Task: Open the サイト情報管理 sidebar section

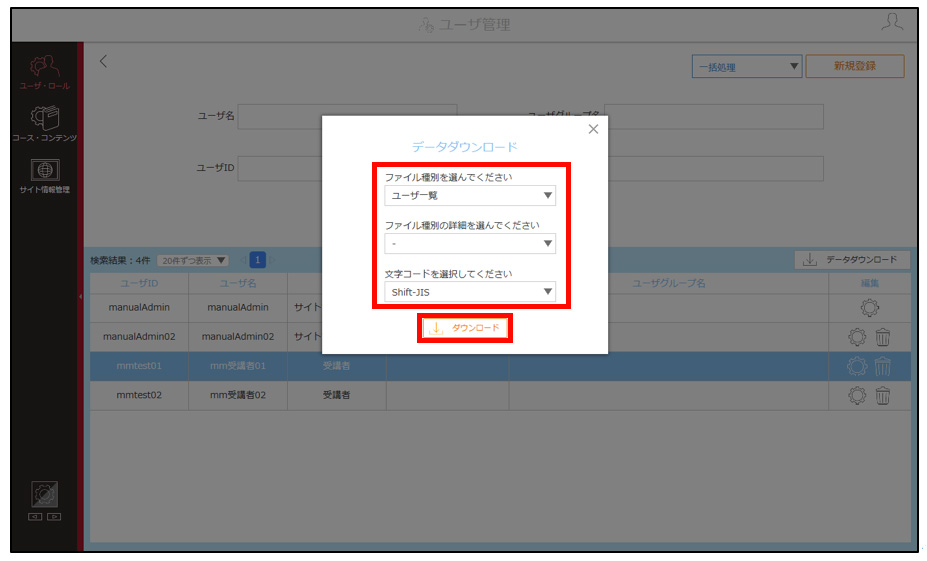Action: click(x=44, y=176)
